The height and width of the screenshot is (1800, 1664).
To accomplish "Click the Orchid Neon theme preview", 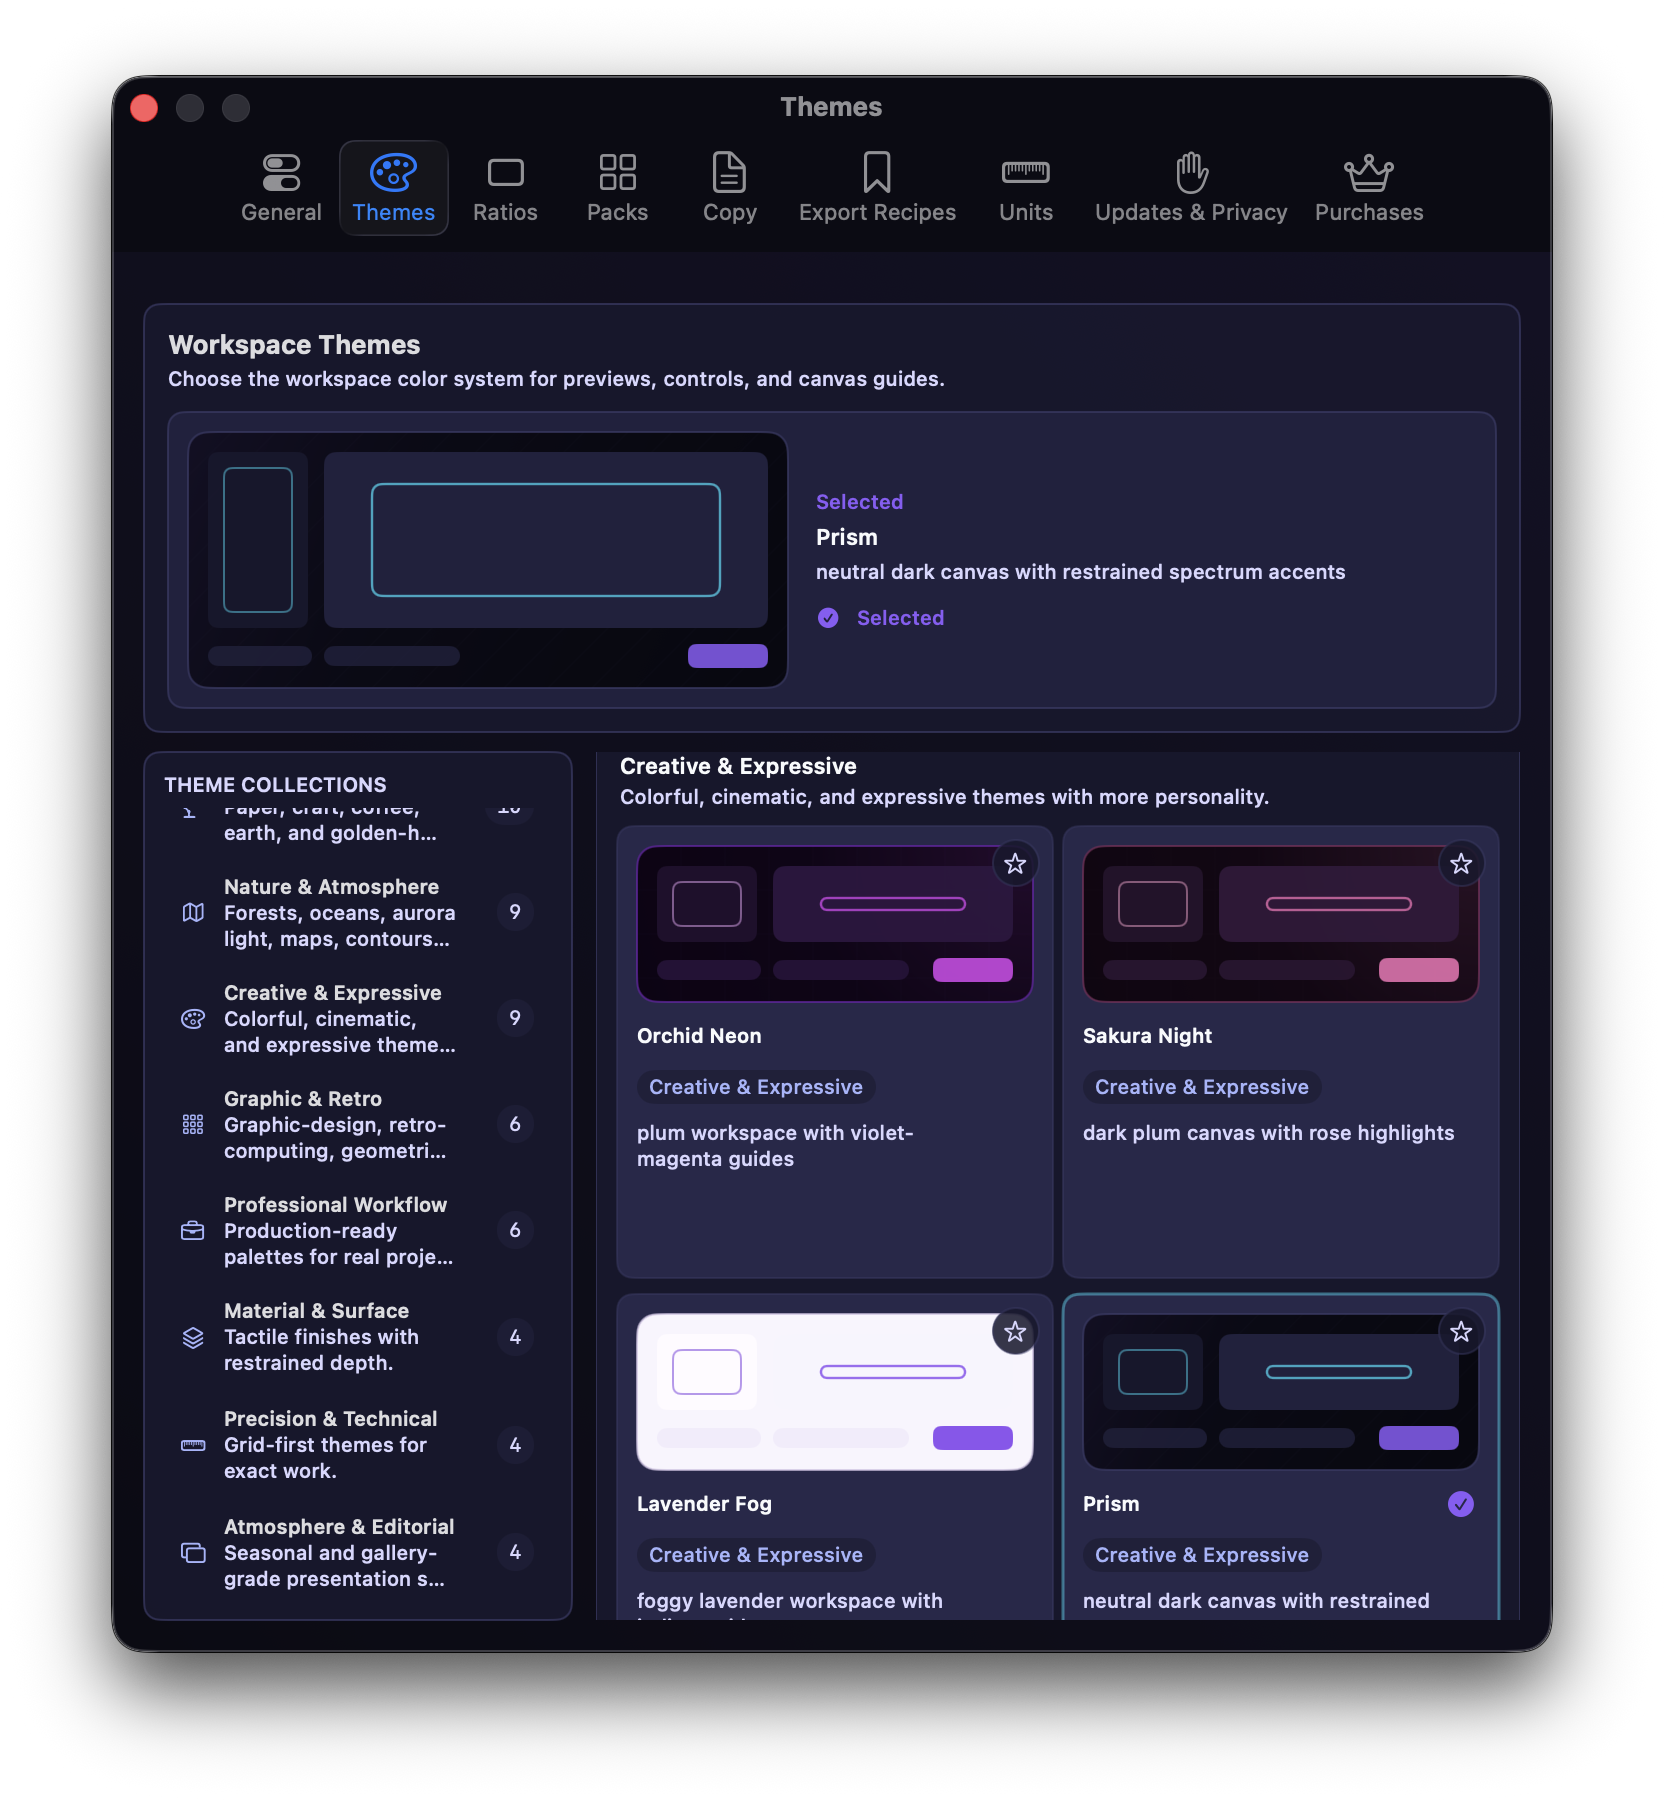I will tap(835, 924).
